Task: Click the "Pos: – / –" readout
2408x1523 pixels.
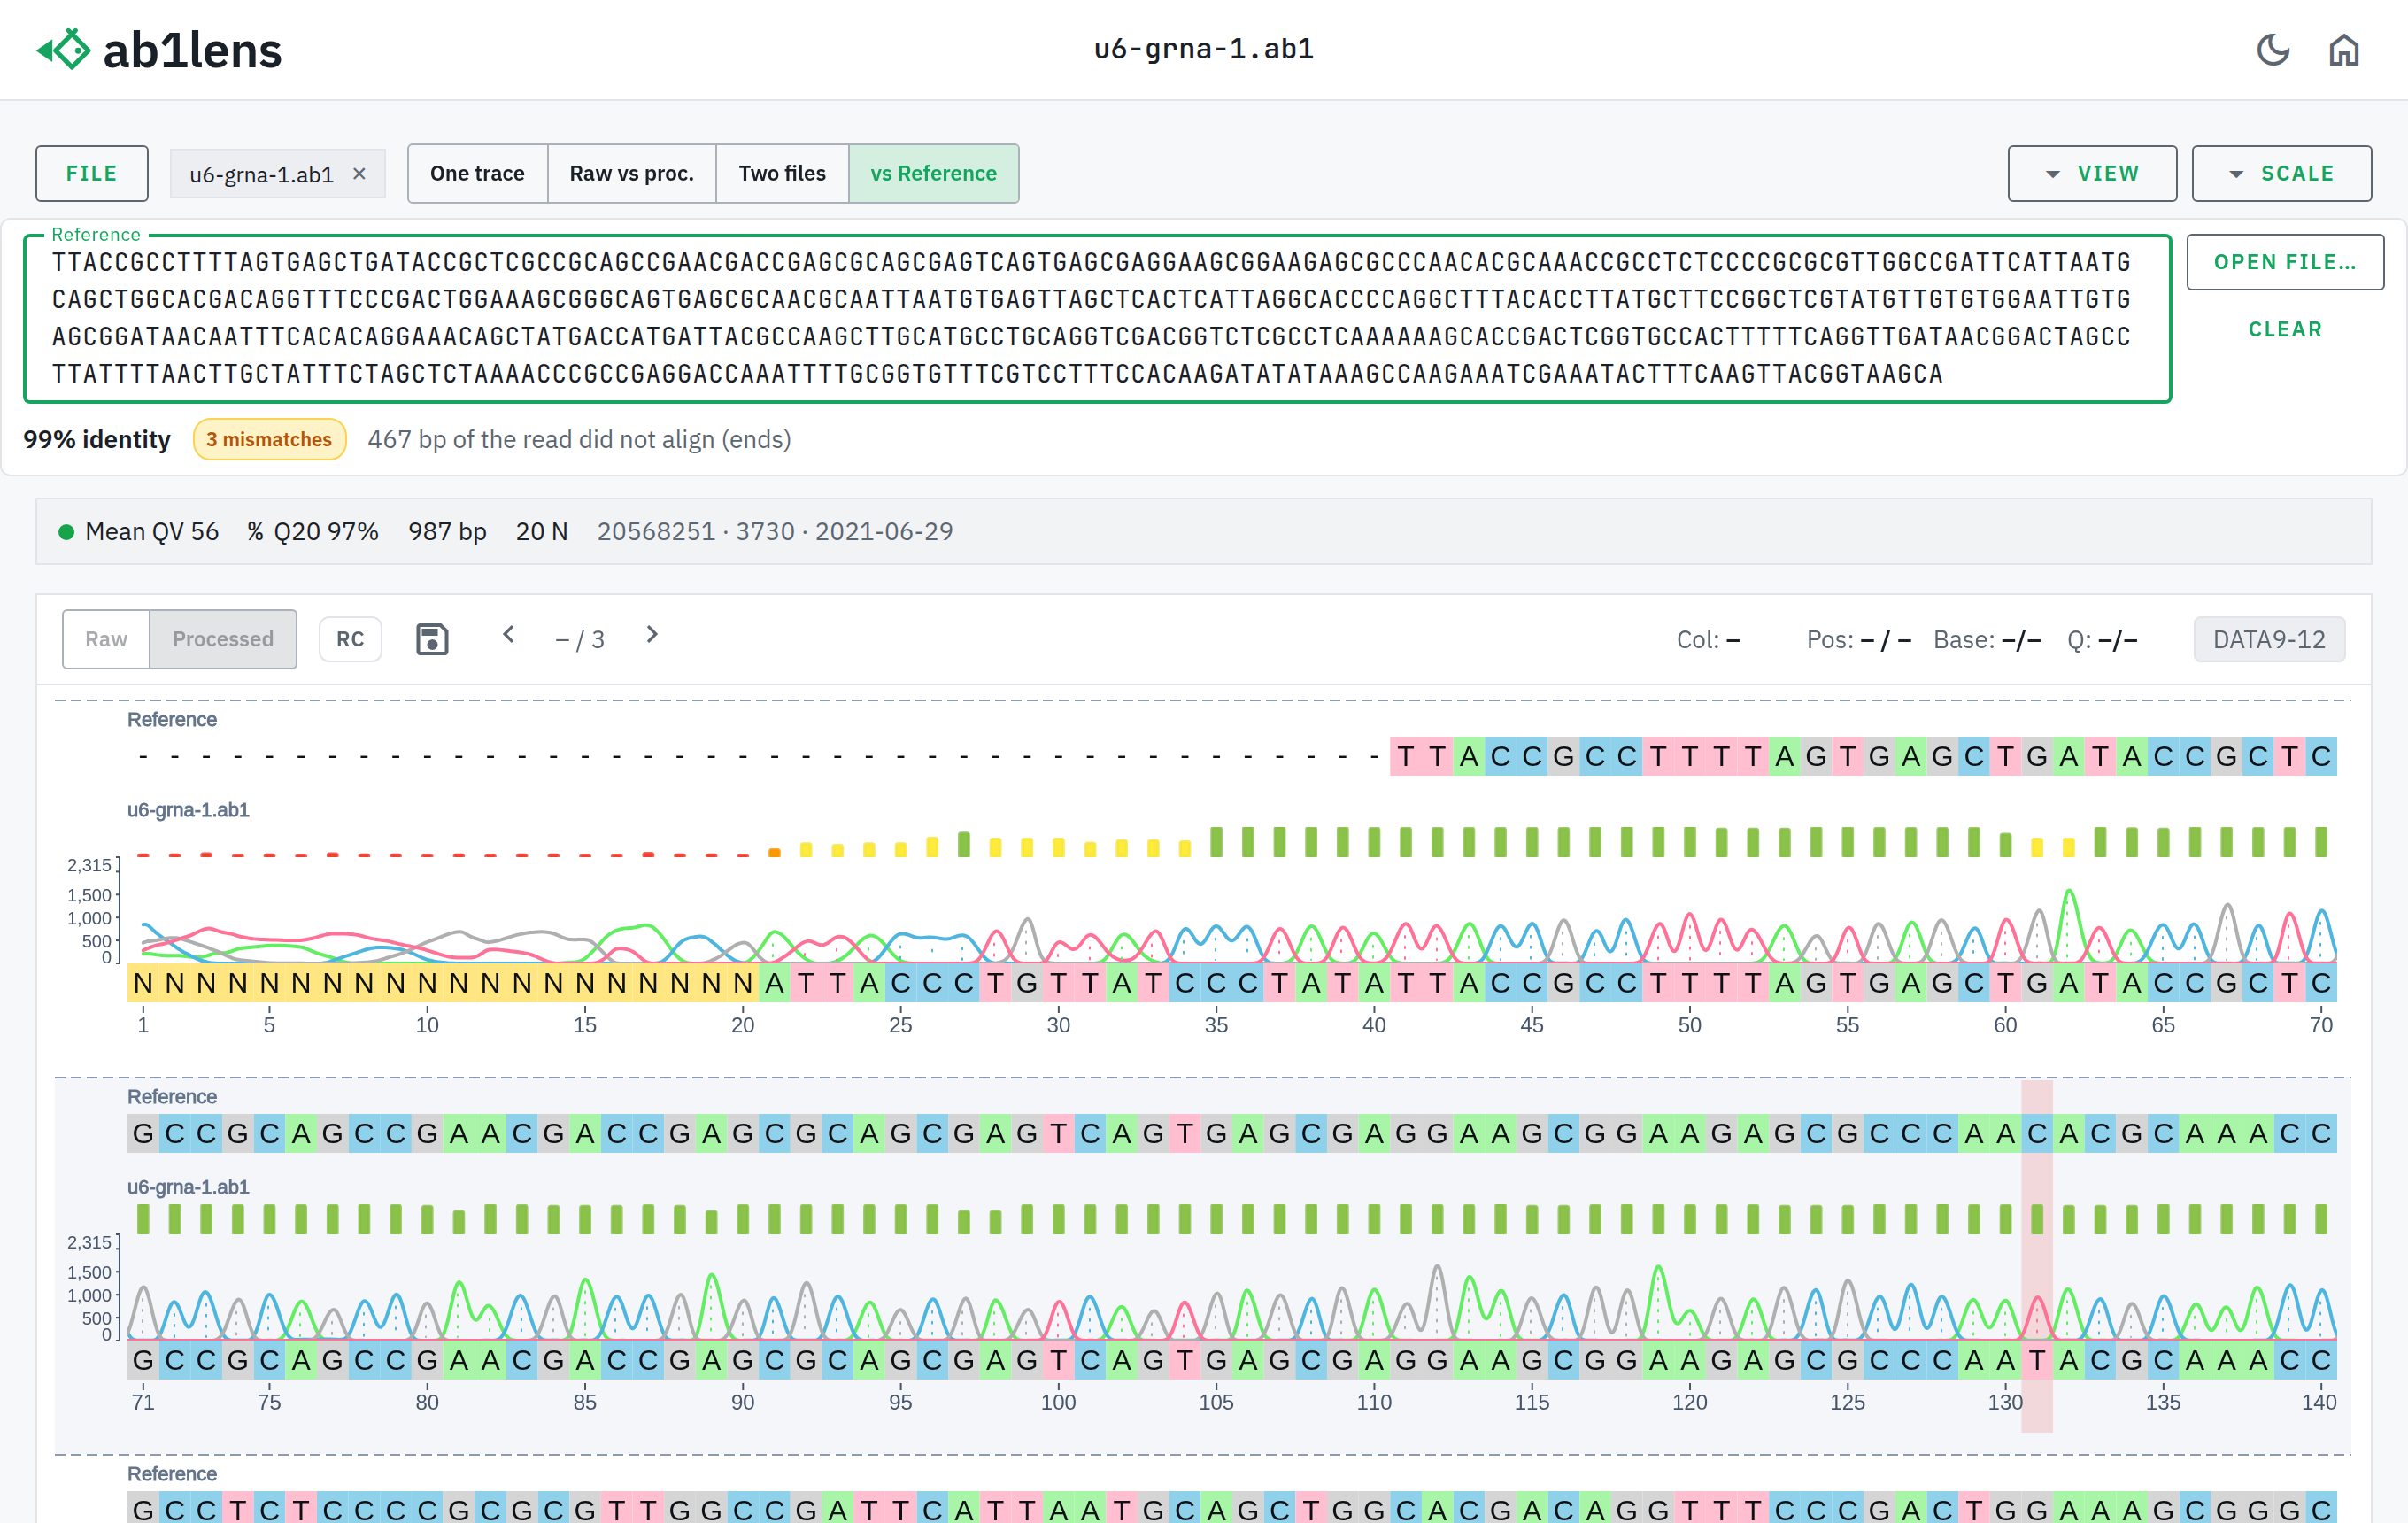Action: click(1858, 639)
